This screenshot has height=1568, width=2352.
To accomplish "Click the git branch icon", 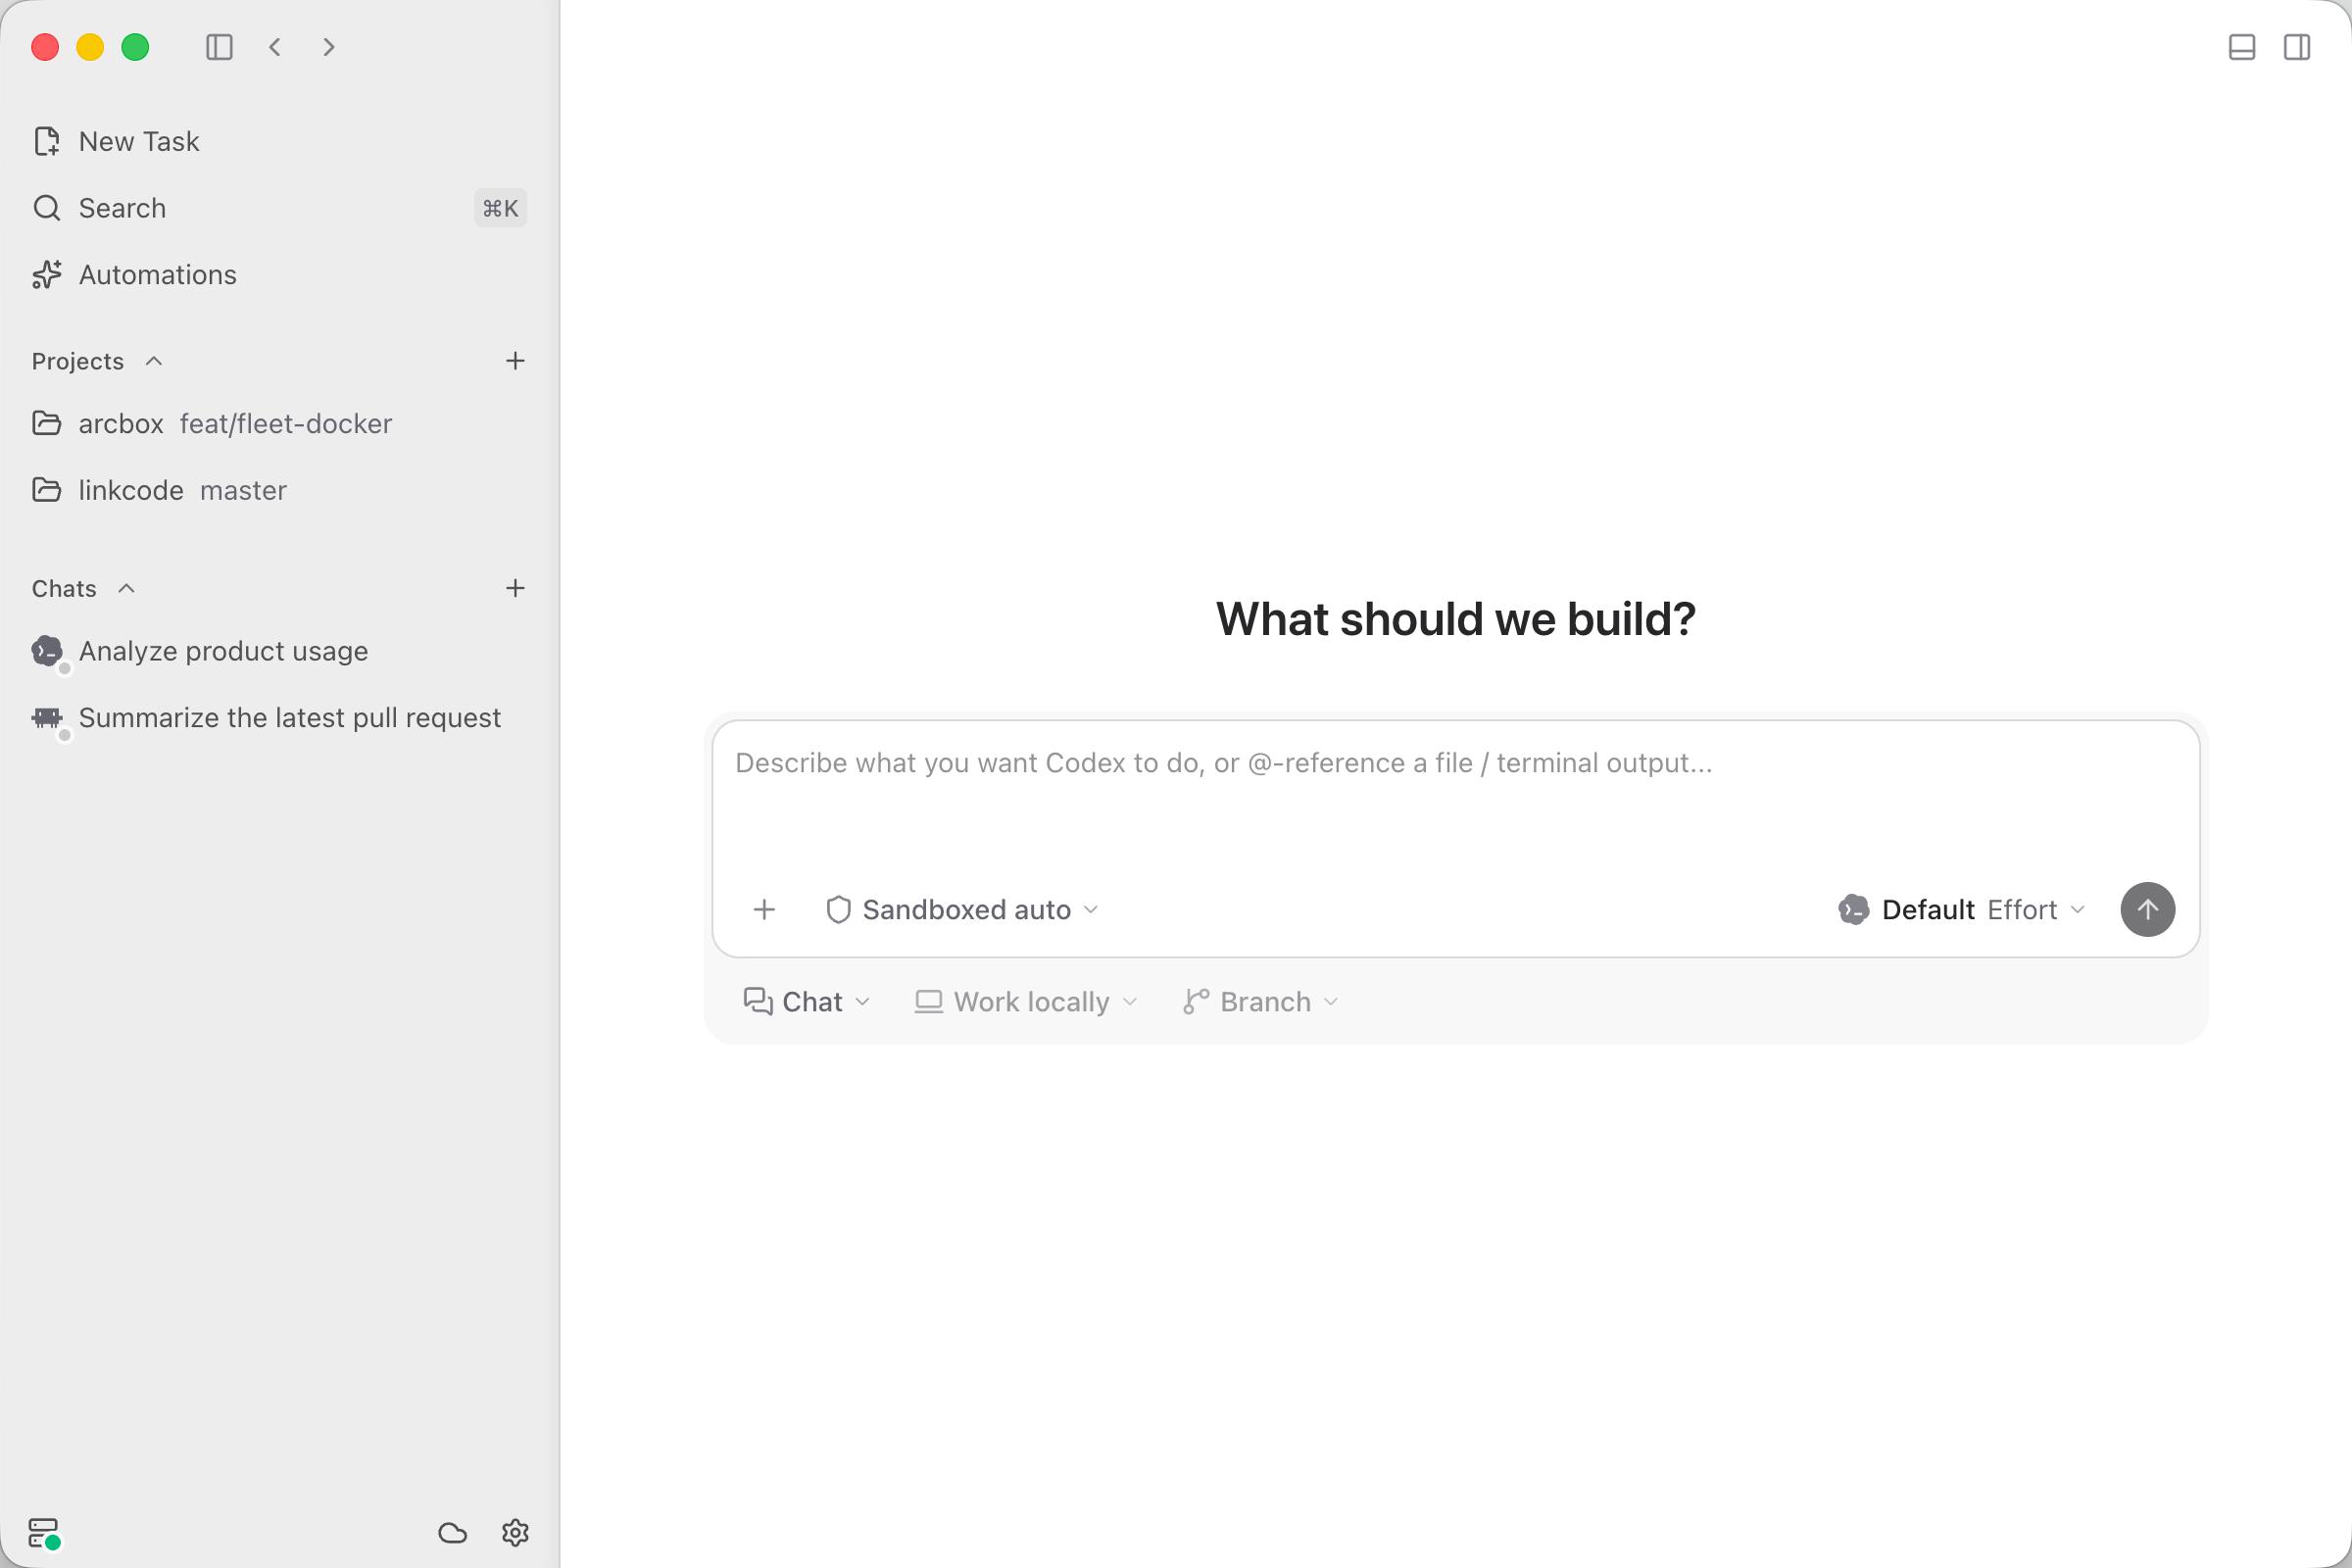I will [1196, 1001].
